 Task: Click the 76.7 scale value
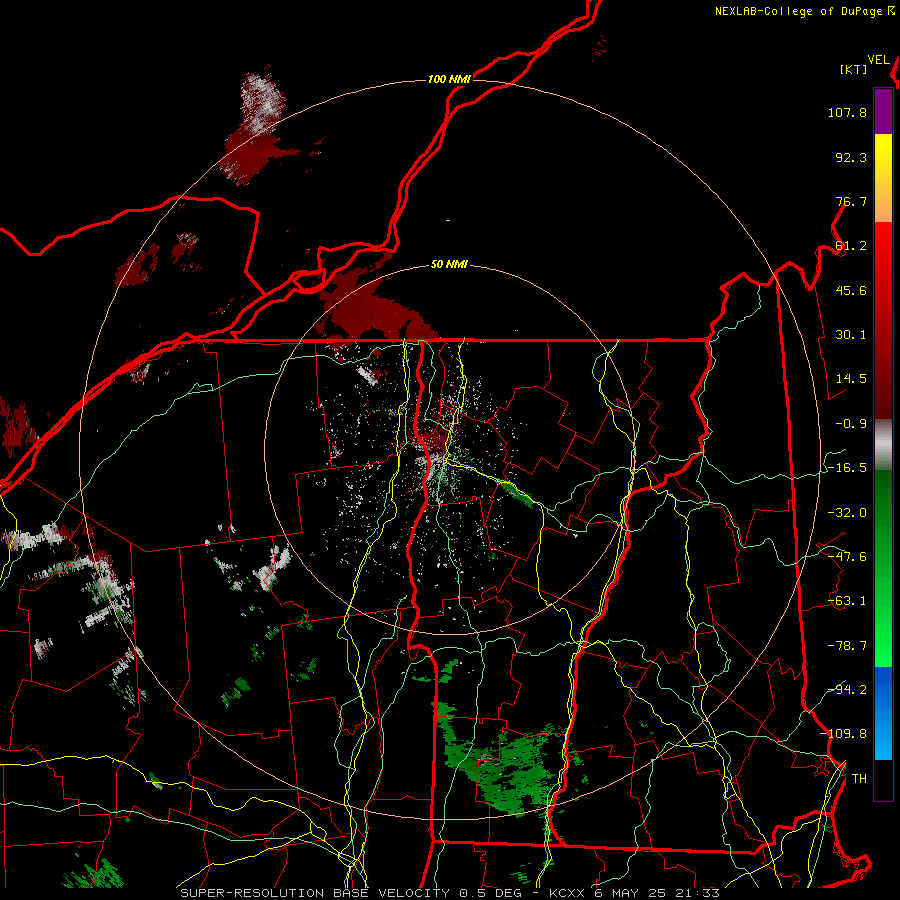pos(851,201)
